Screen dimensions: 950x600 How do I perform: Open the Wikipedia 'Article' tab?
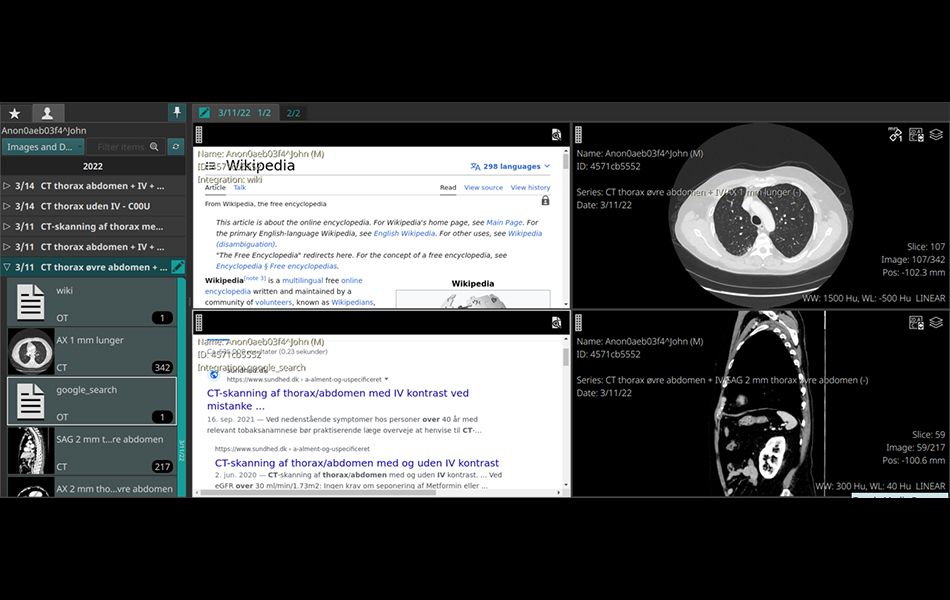pyautogui.click(x=215, y=188)
